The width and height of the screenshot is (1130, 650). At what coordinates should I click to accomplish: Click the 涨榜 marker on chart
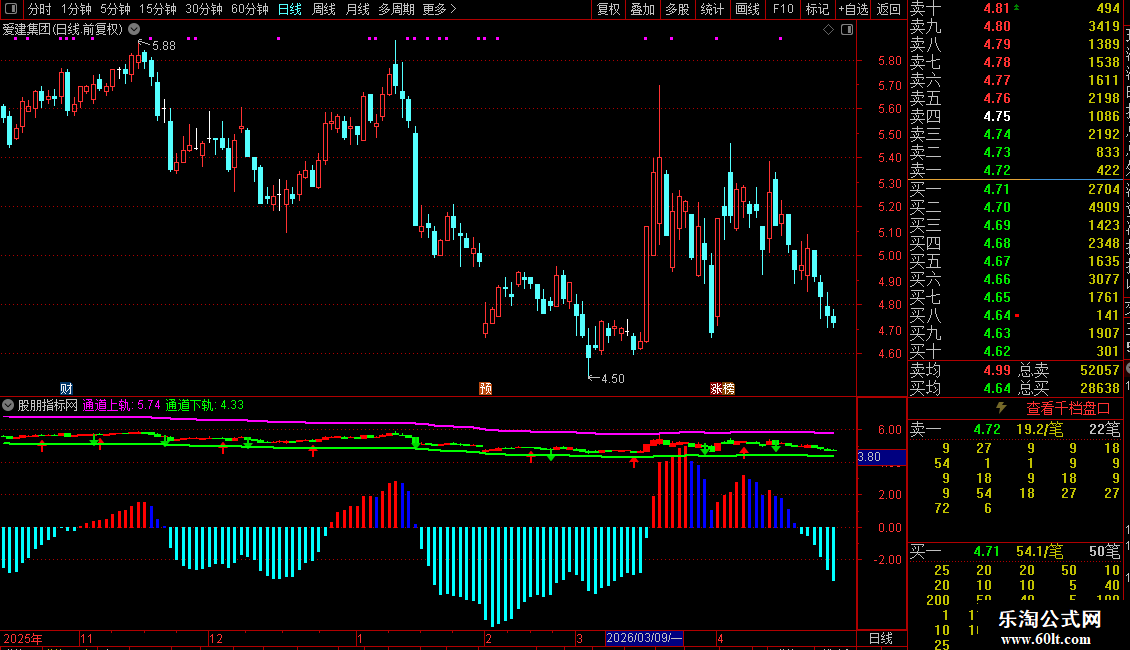pos(722,388)
